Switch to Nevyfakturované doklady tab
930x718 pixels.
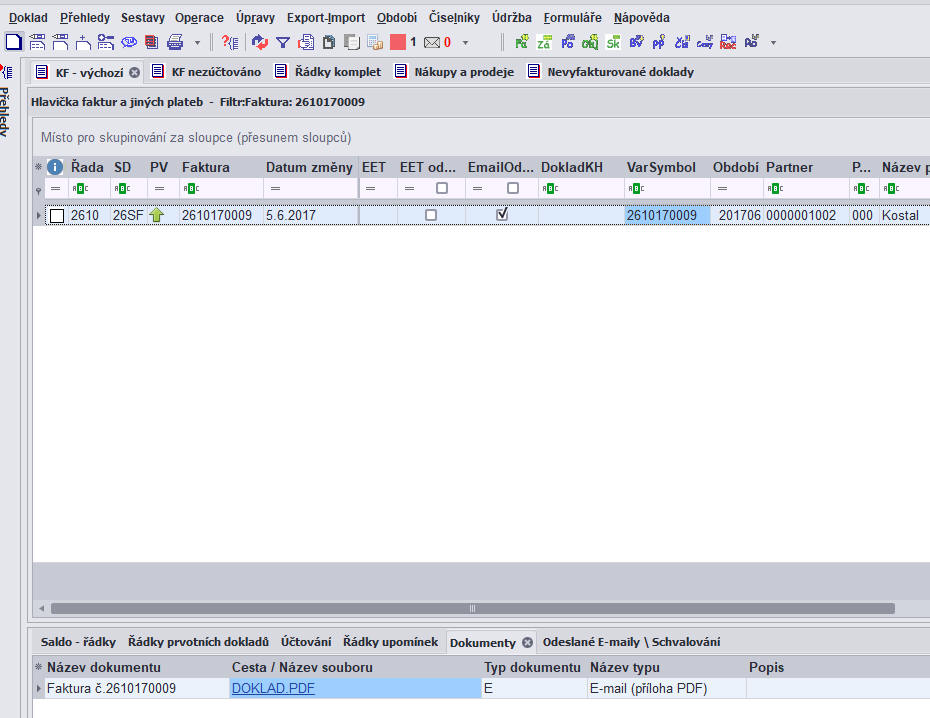tap(611, 72)
